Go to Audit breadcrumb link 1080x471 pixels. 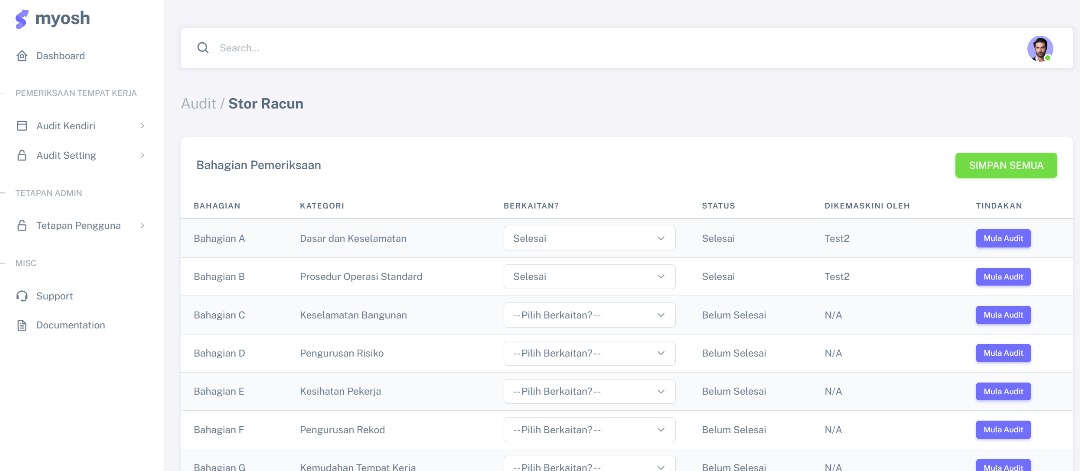[198, 104]
